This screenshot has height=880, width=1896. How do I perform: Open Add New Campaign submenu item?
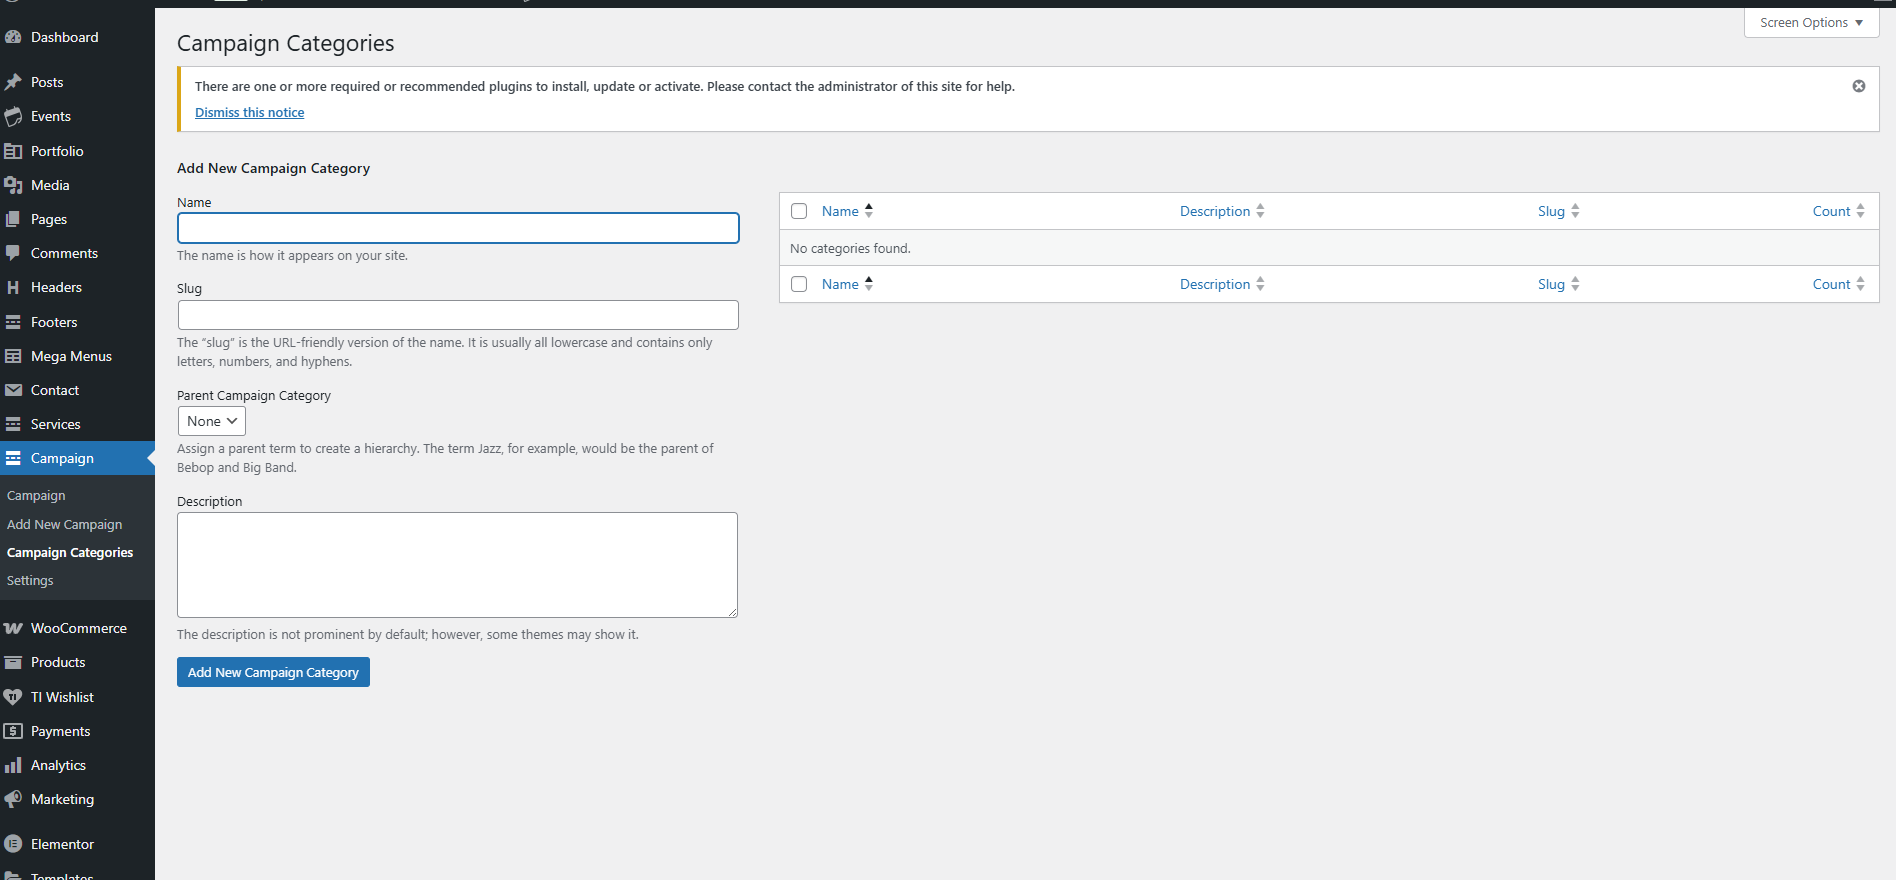coord(64,524)
